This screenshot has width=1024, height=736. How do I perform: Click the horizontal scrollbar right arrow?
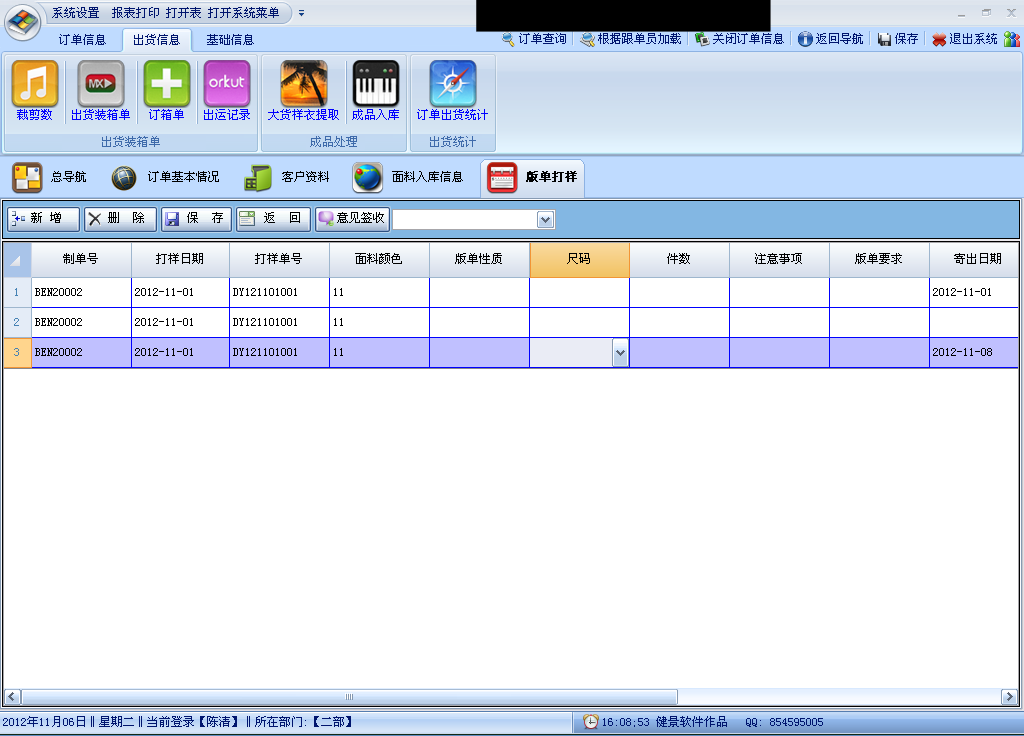click(x=1009, y=696)
